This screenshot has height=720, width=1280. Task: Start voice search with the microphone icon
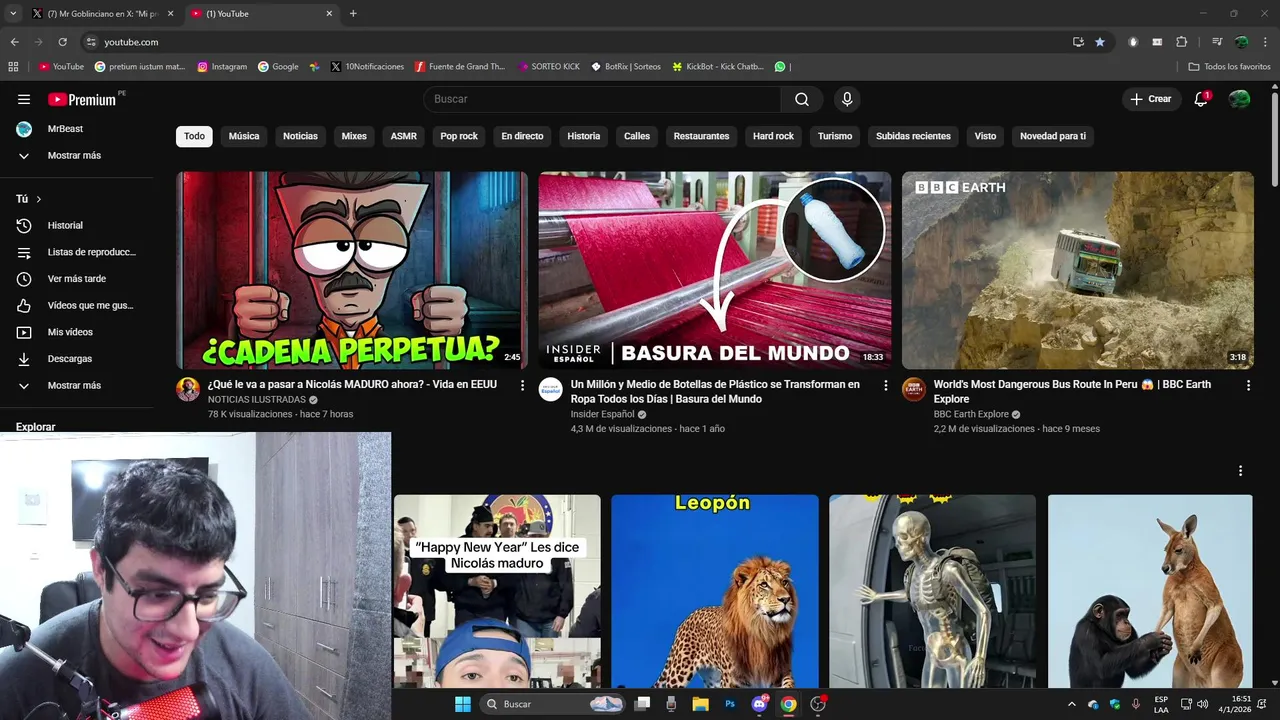click(847, 99)
